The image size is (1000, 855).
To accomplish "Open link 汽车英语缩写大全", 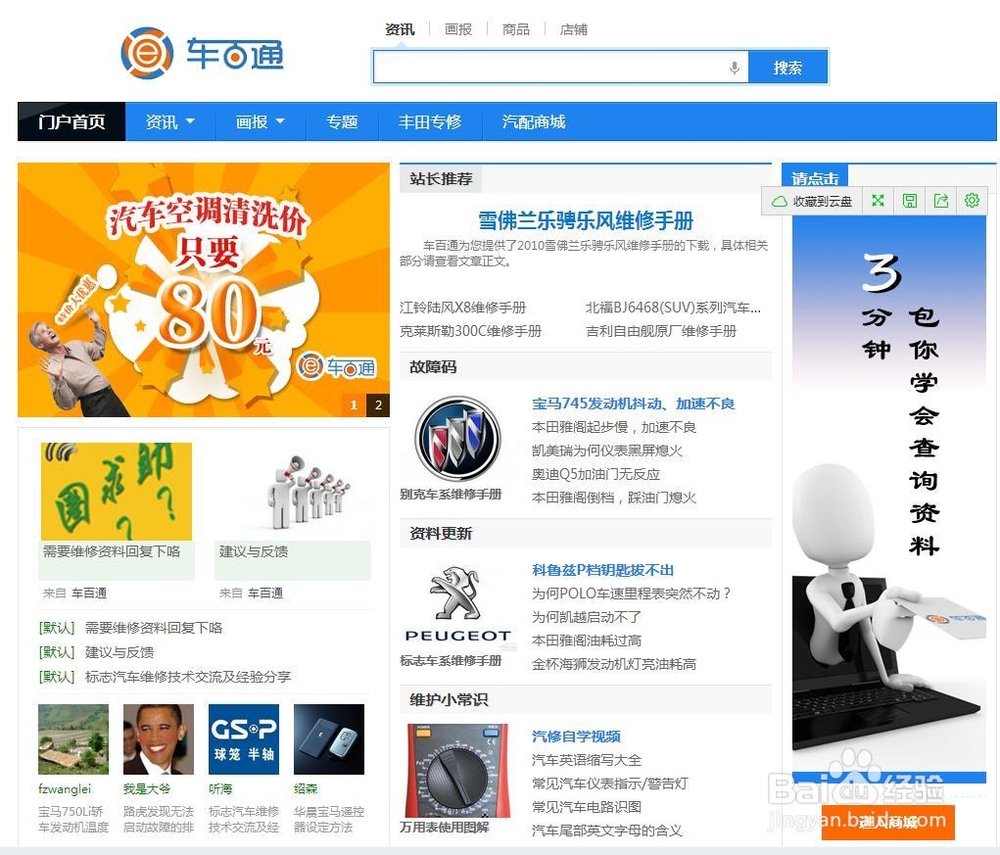I will pyautogui.click(x=587, y=760).
